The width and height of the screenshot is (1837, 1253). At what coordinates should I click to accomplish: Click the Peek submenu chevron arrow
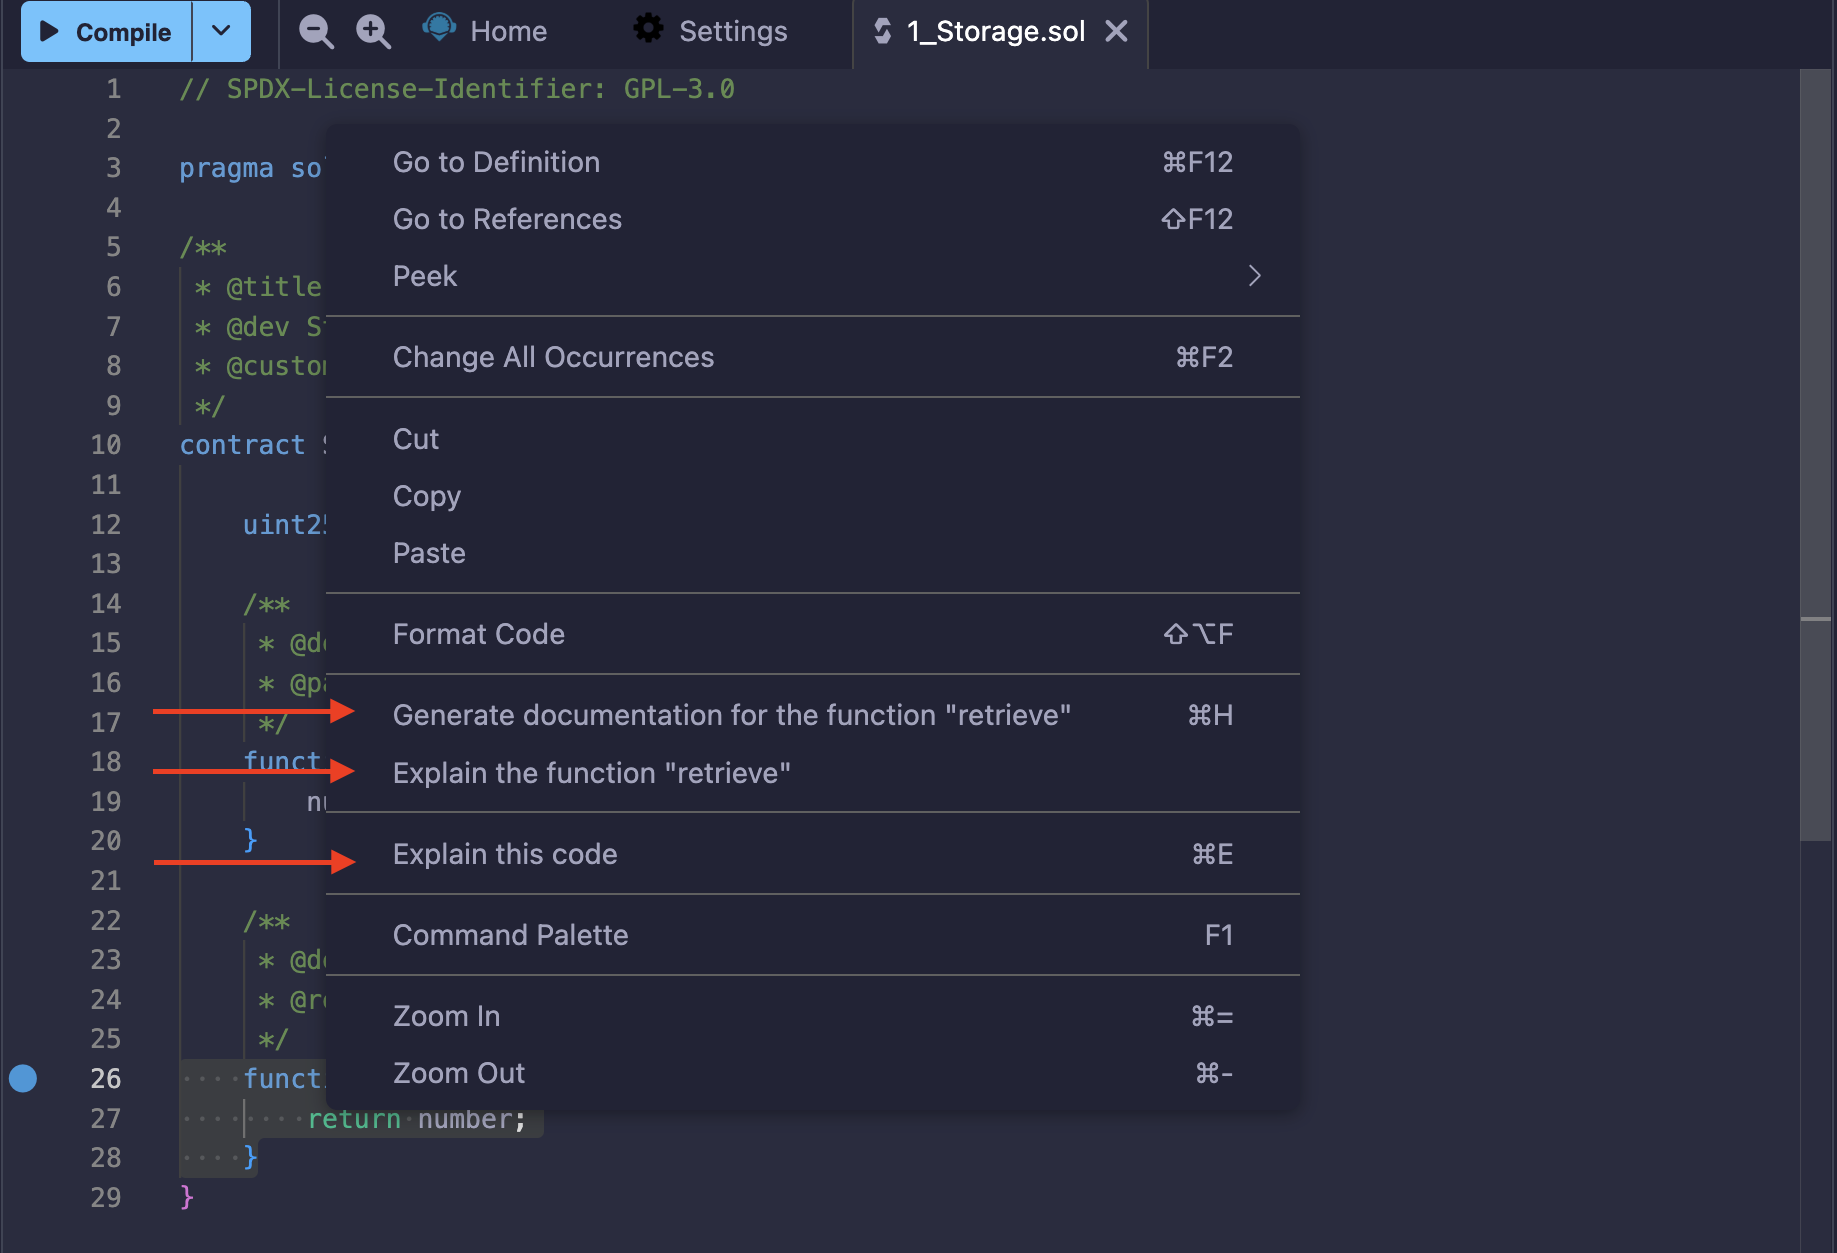click(1255, 276)
